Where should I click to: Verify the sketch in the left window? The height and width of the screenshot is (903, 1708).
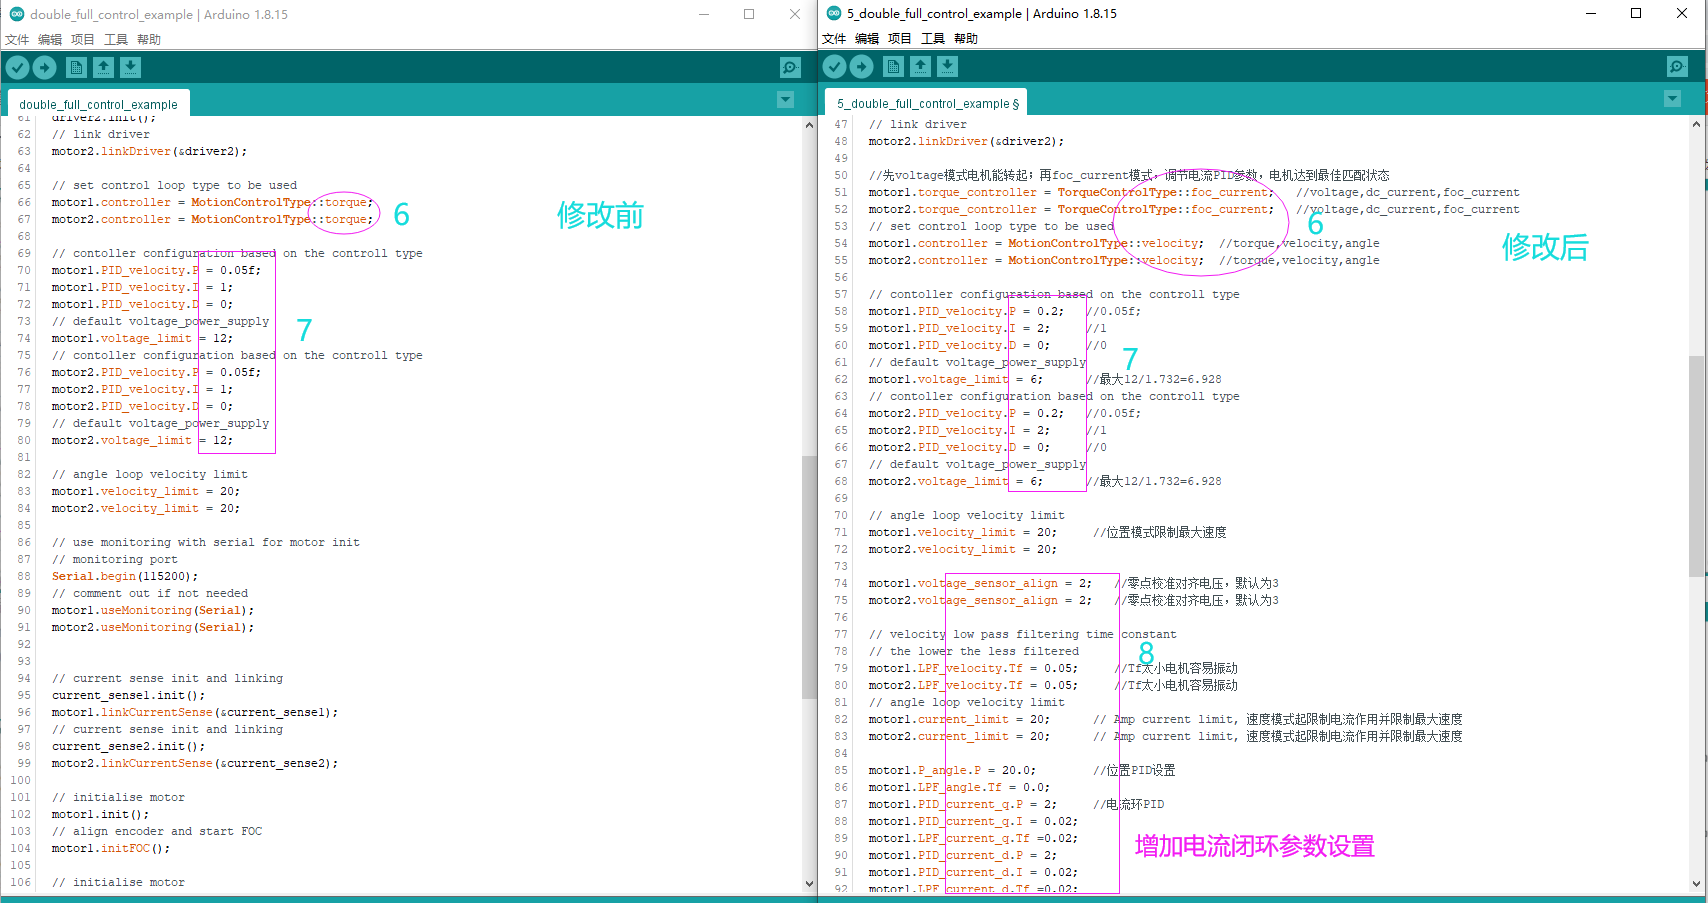click(x=17, y=66)
